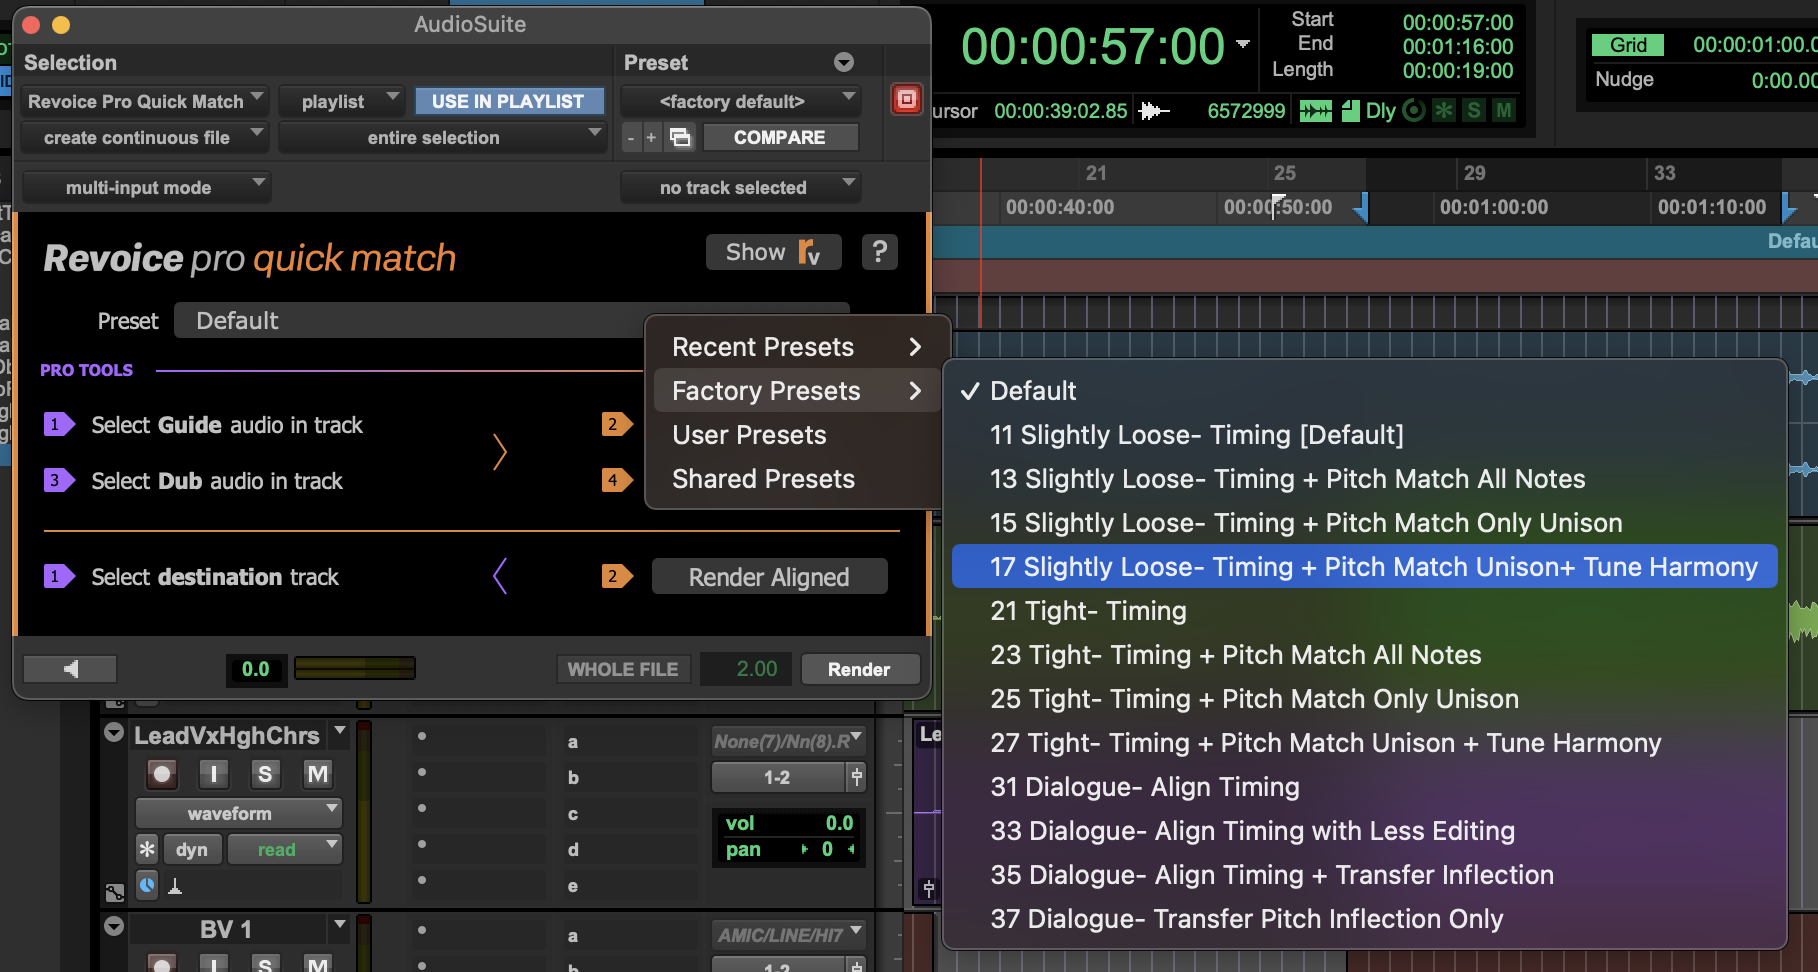Click the blue elastic audio clock icon
Viewport: 1818px width, 972px height.
[x=147, y=884]
